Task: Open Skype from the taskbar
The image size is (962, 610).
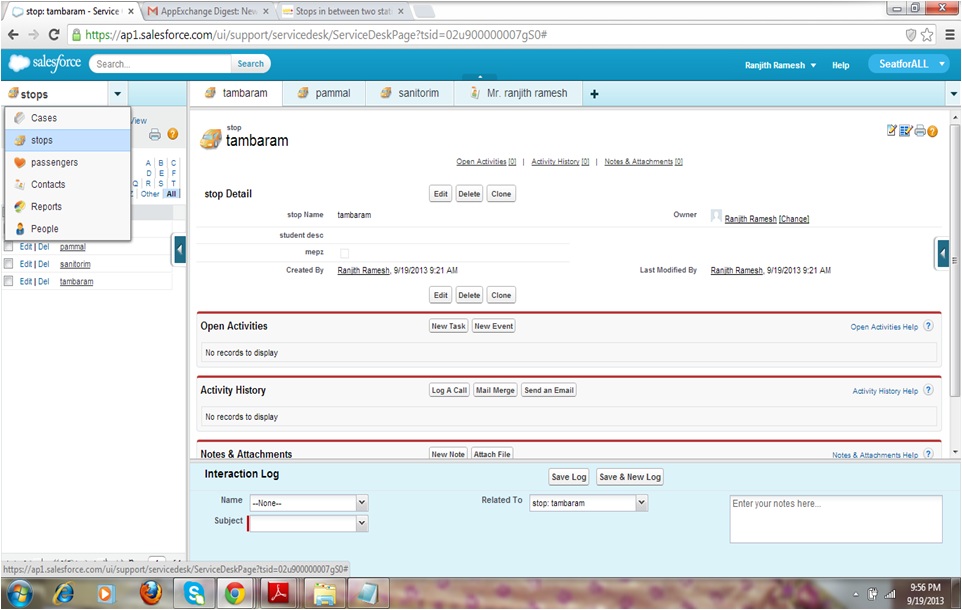Action: [x=194, y=593]
